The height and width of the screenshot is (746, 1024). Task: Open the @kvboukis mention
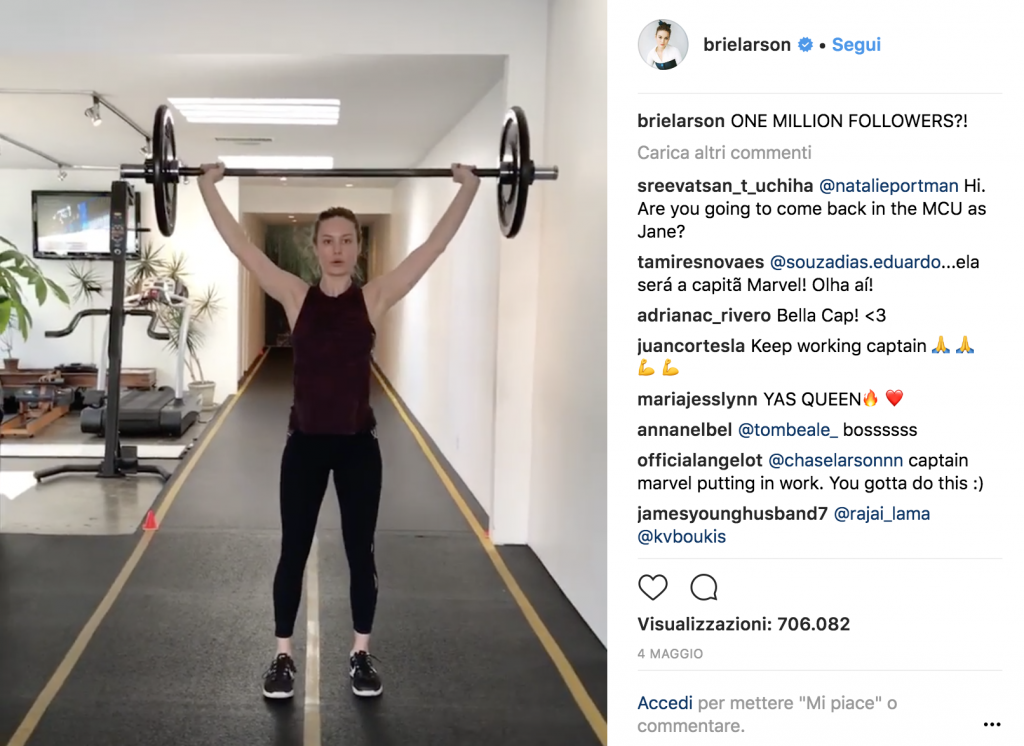tap(682, 537)
